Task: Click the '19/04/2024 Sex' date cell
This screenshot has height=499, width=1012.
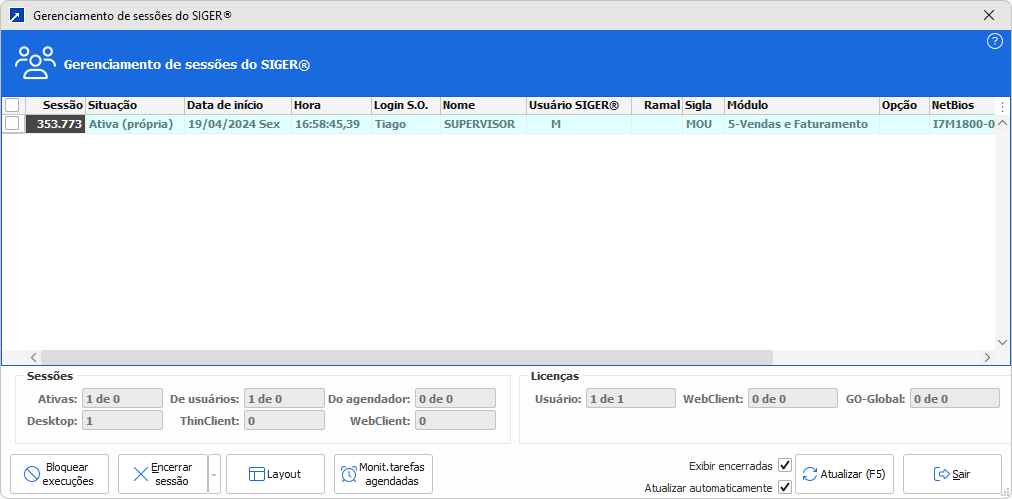Action: (238, 124)
